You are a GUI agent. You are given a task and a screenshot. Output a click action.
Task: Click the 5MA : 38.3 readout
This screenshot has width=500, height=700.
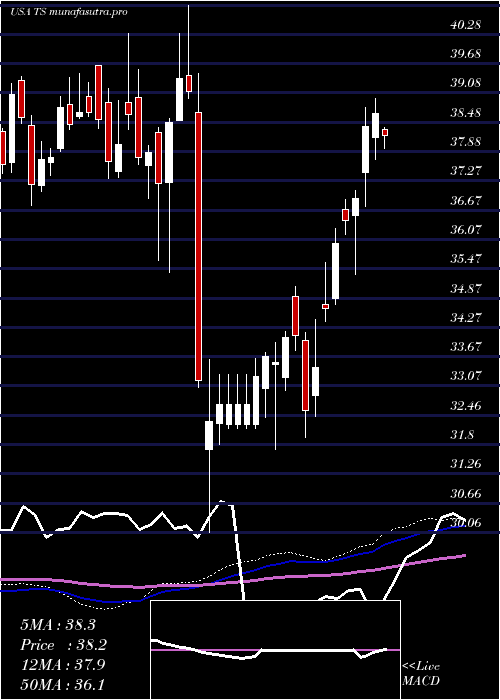coord(58,625)
